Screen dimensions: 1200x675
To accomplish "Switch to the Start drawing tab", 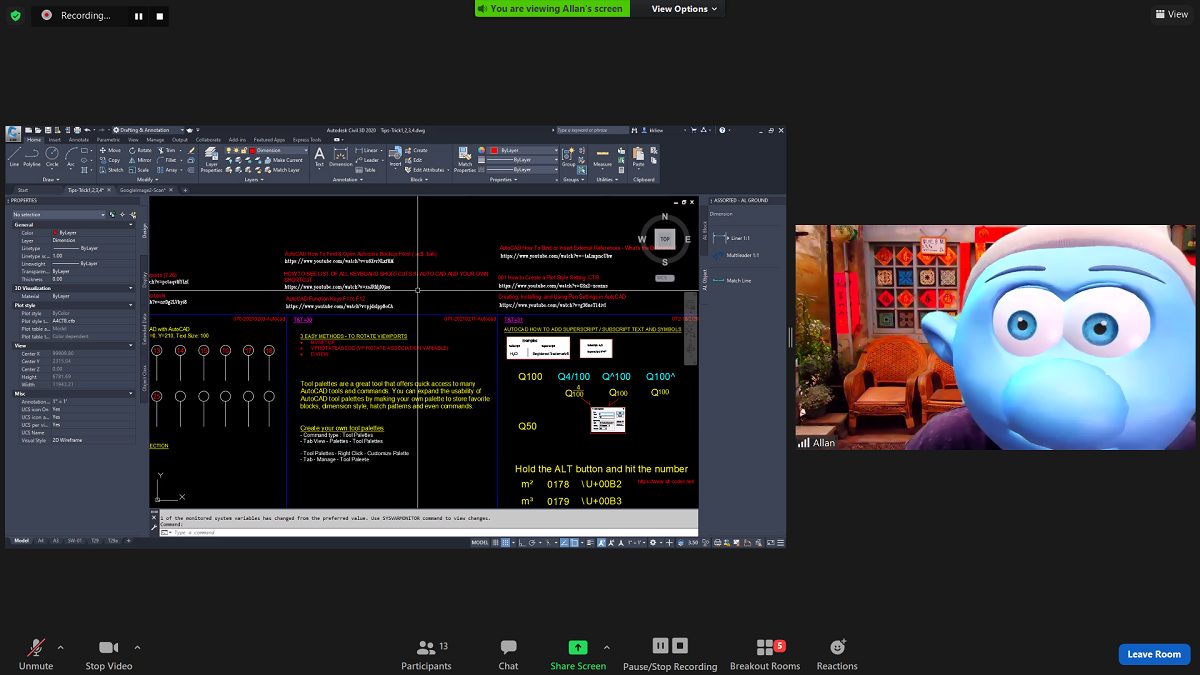I will (x=23, y=189).
